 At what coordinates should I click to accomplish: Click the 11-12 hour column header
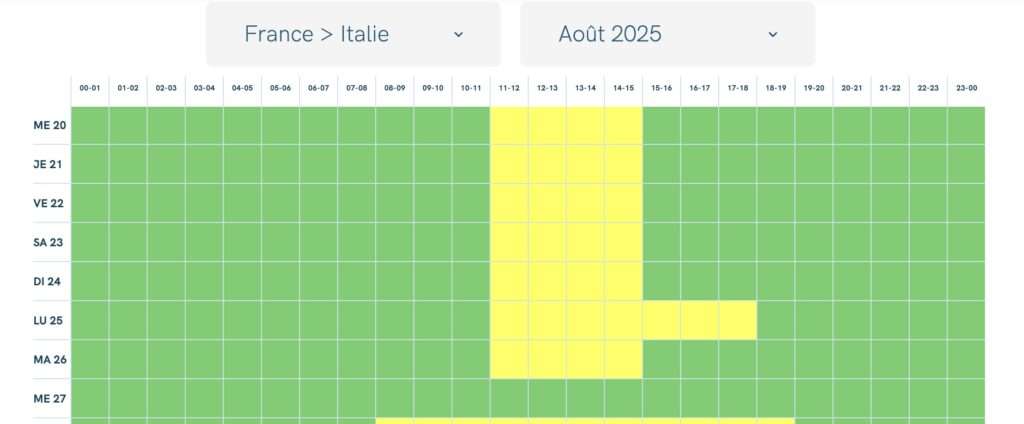509,88
